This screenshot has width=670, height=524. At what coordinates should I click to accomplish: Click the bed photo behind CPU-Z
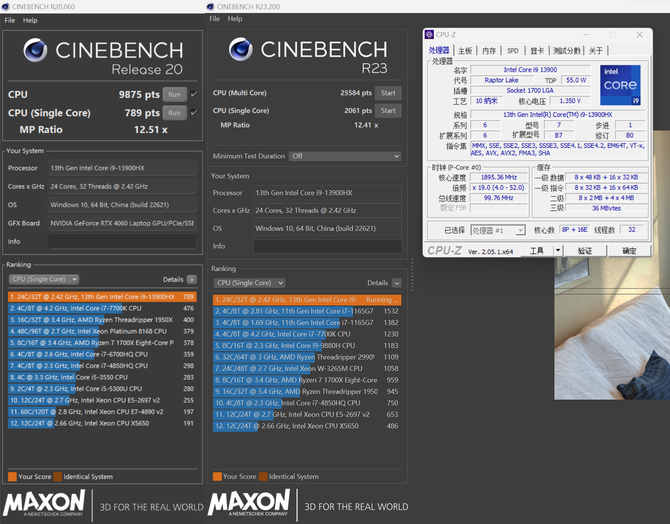[612, 328]
